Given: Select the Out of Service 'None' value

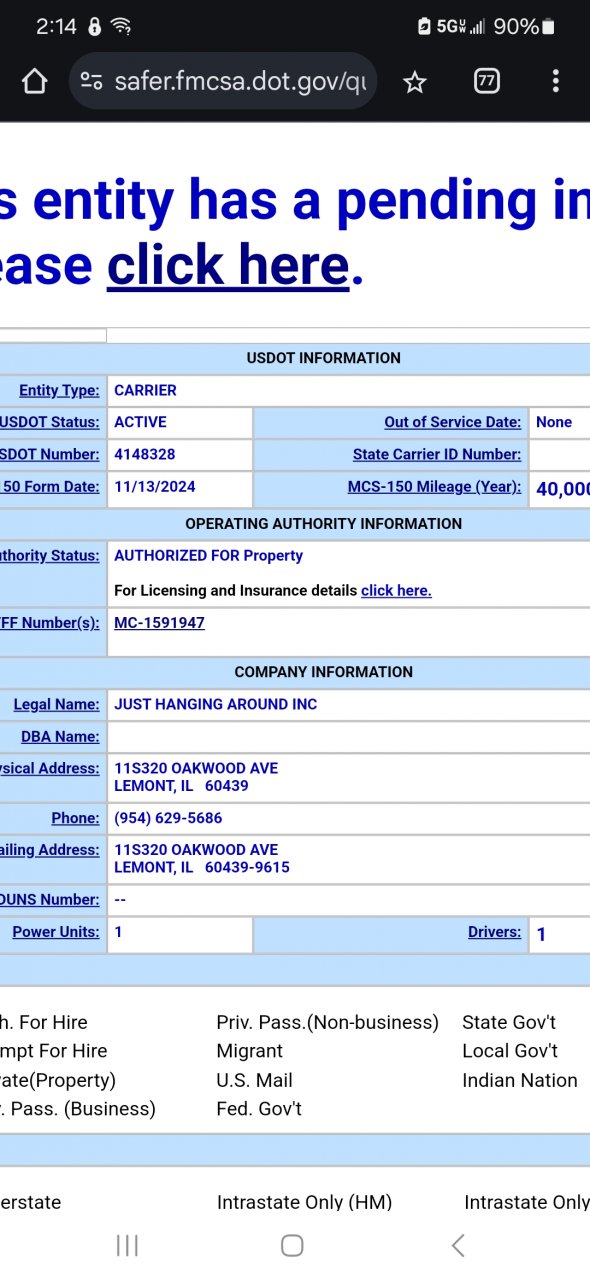Looking at the screenshot, I should (554, 422).
